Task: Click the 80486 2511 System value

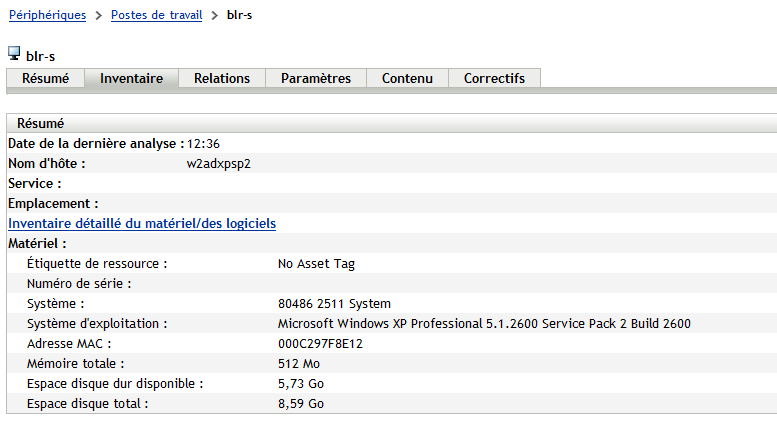Action: [334, 303]
